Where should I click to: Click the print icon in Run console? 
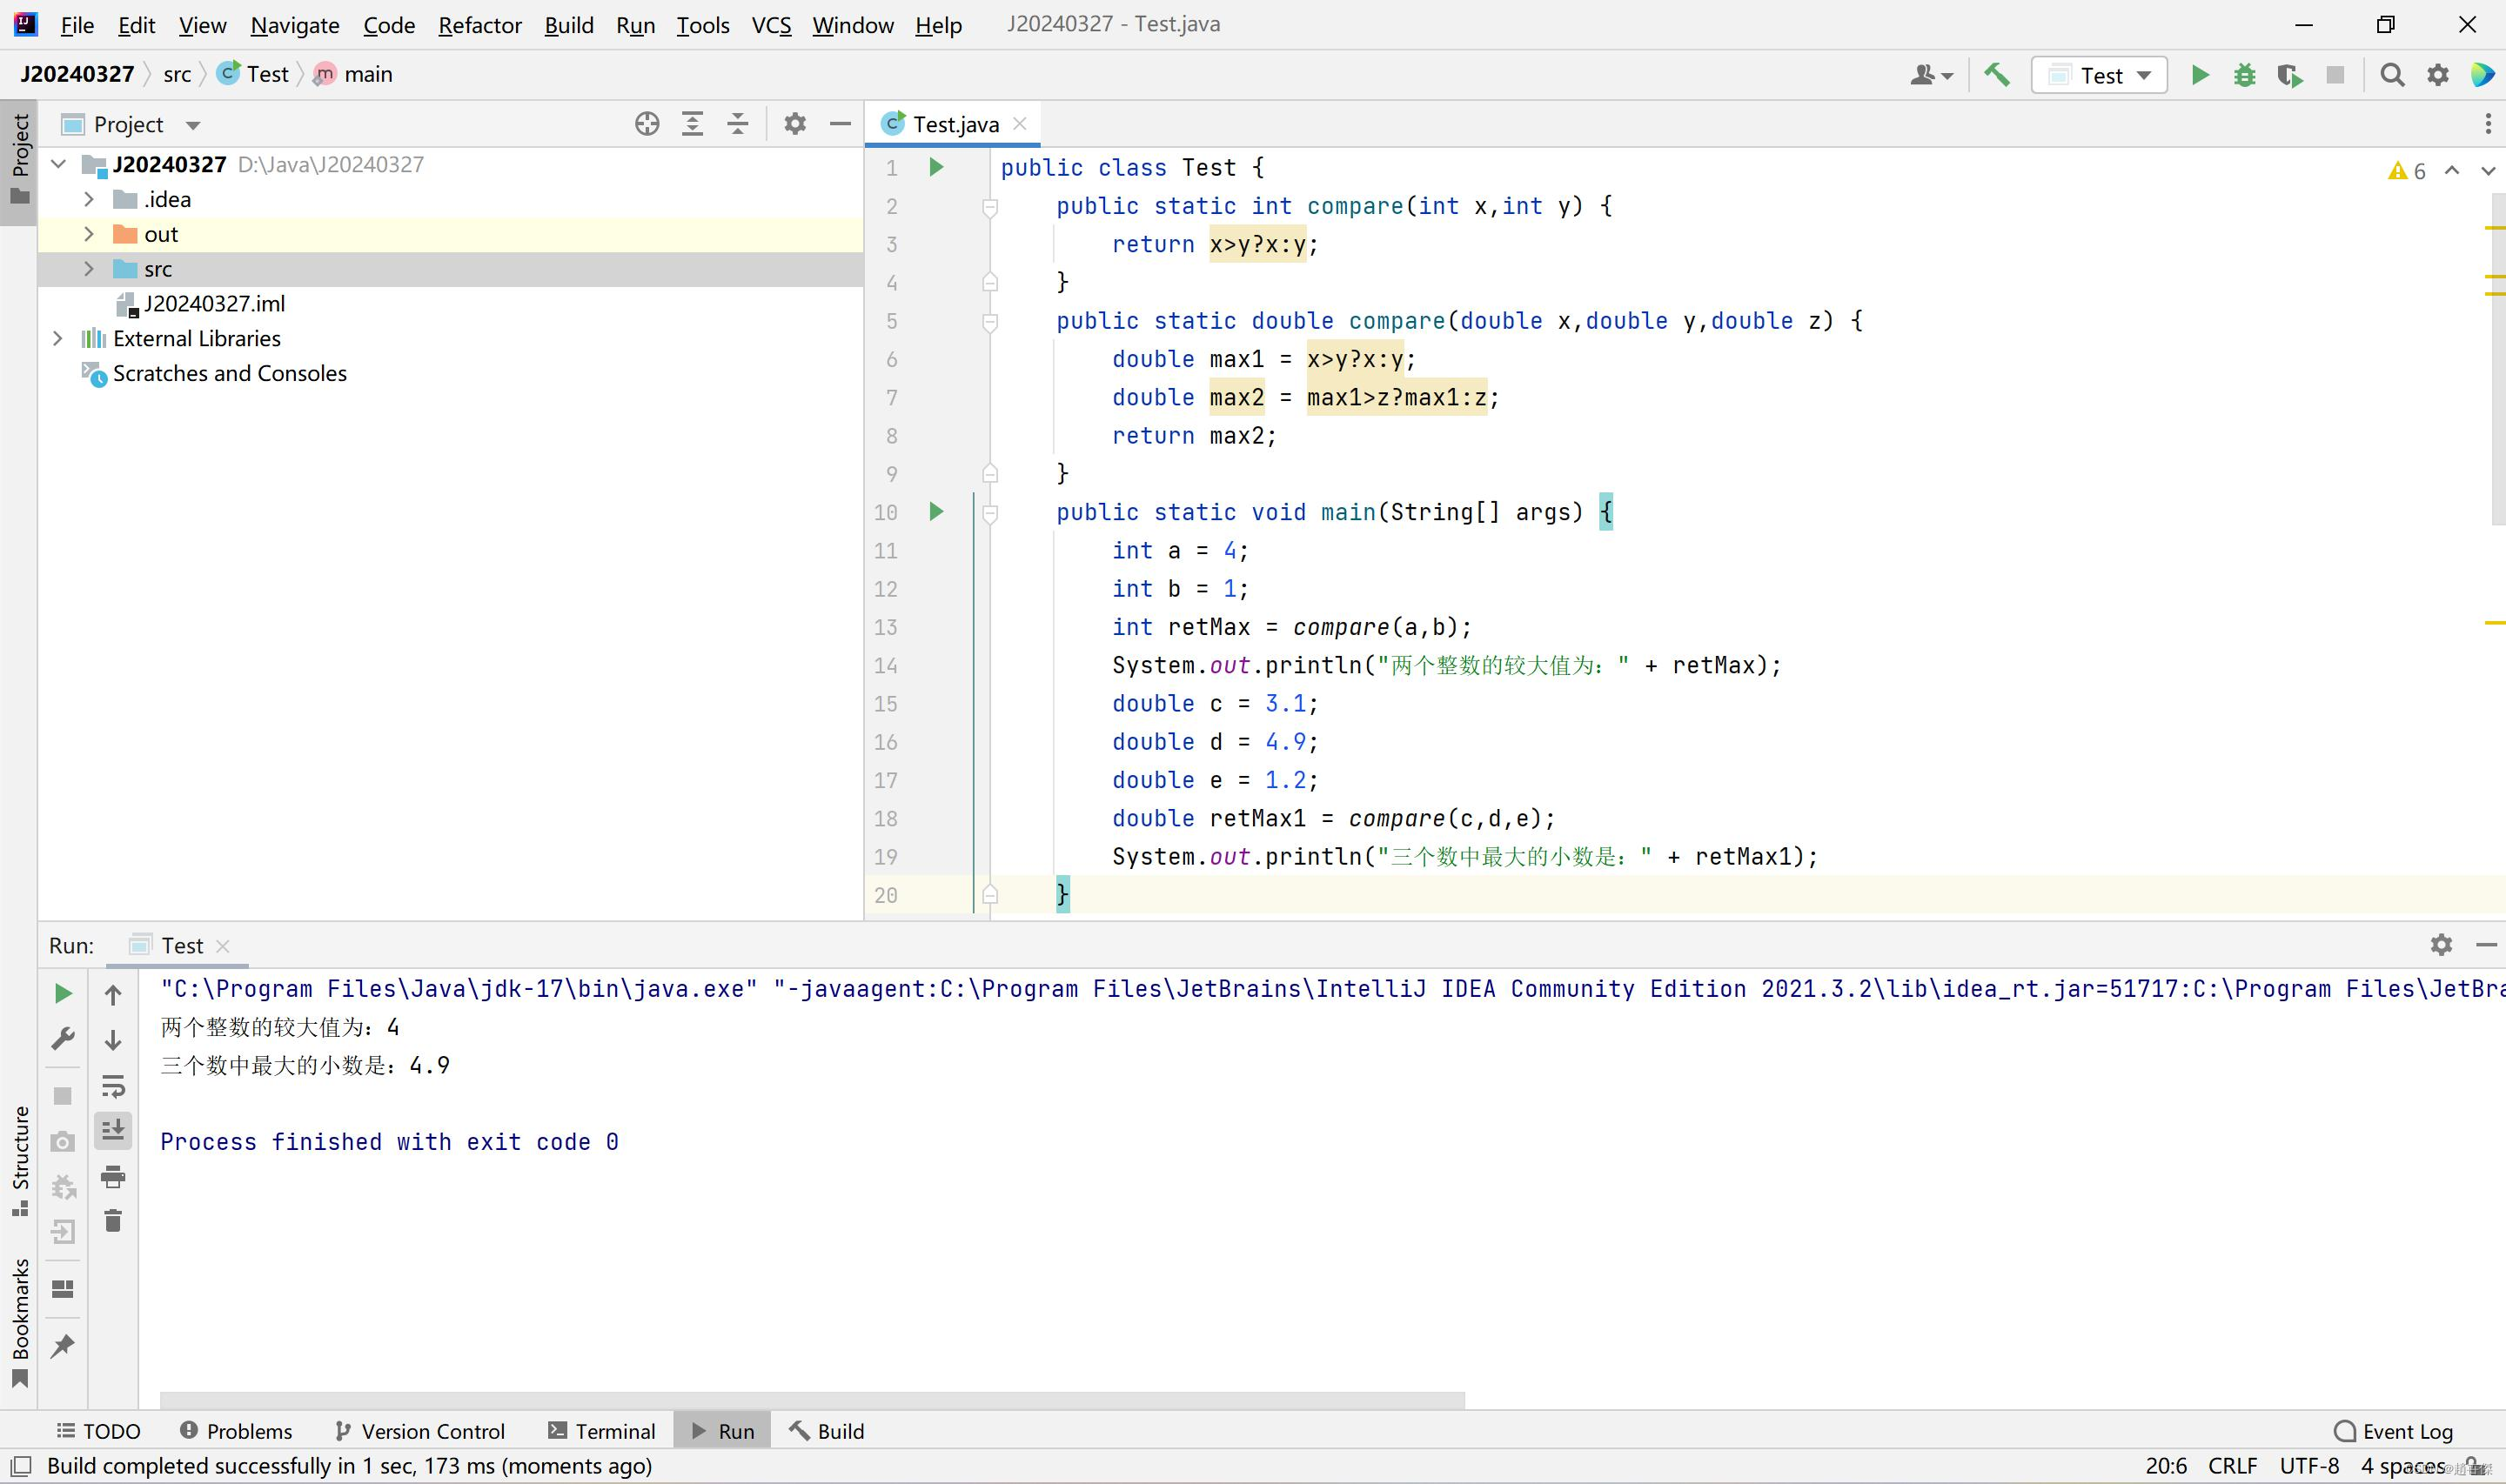pos(113,1177)
